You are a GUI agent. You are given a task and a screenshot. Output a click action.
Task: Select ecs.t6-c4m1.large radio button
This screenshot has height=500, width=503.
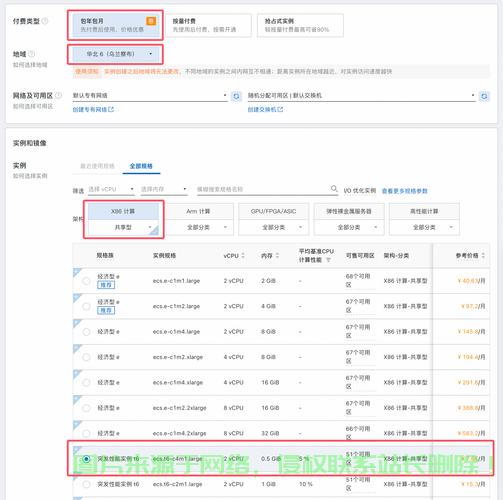[x=86, y=459]
